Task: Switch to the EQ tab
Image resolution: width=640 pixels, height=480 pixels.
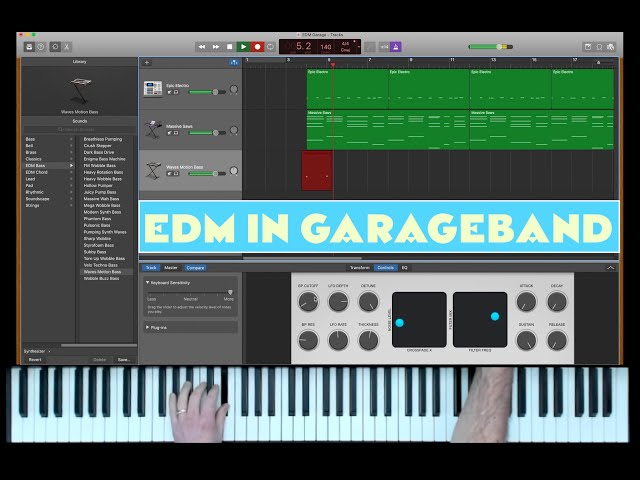Action: pos(404,268)
